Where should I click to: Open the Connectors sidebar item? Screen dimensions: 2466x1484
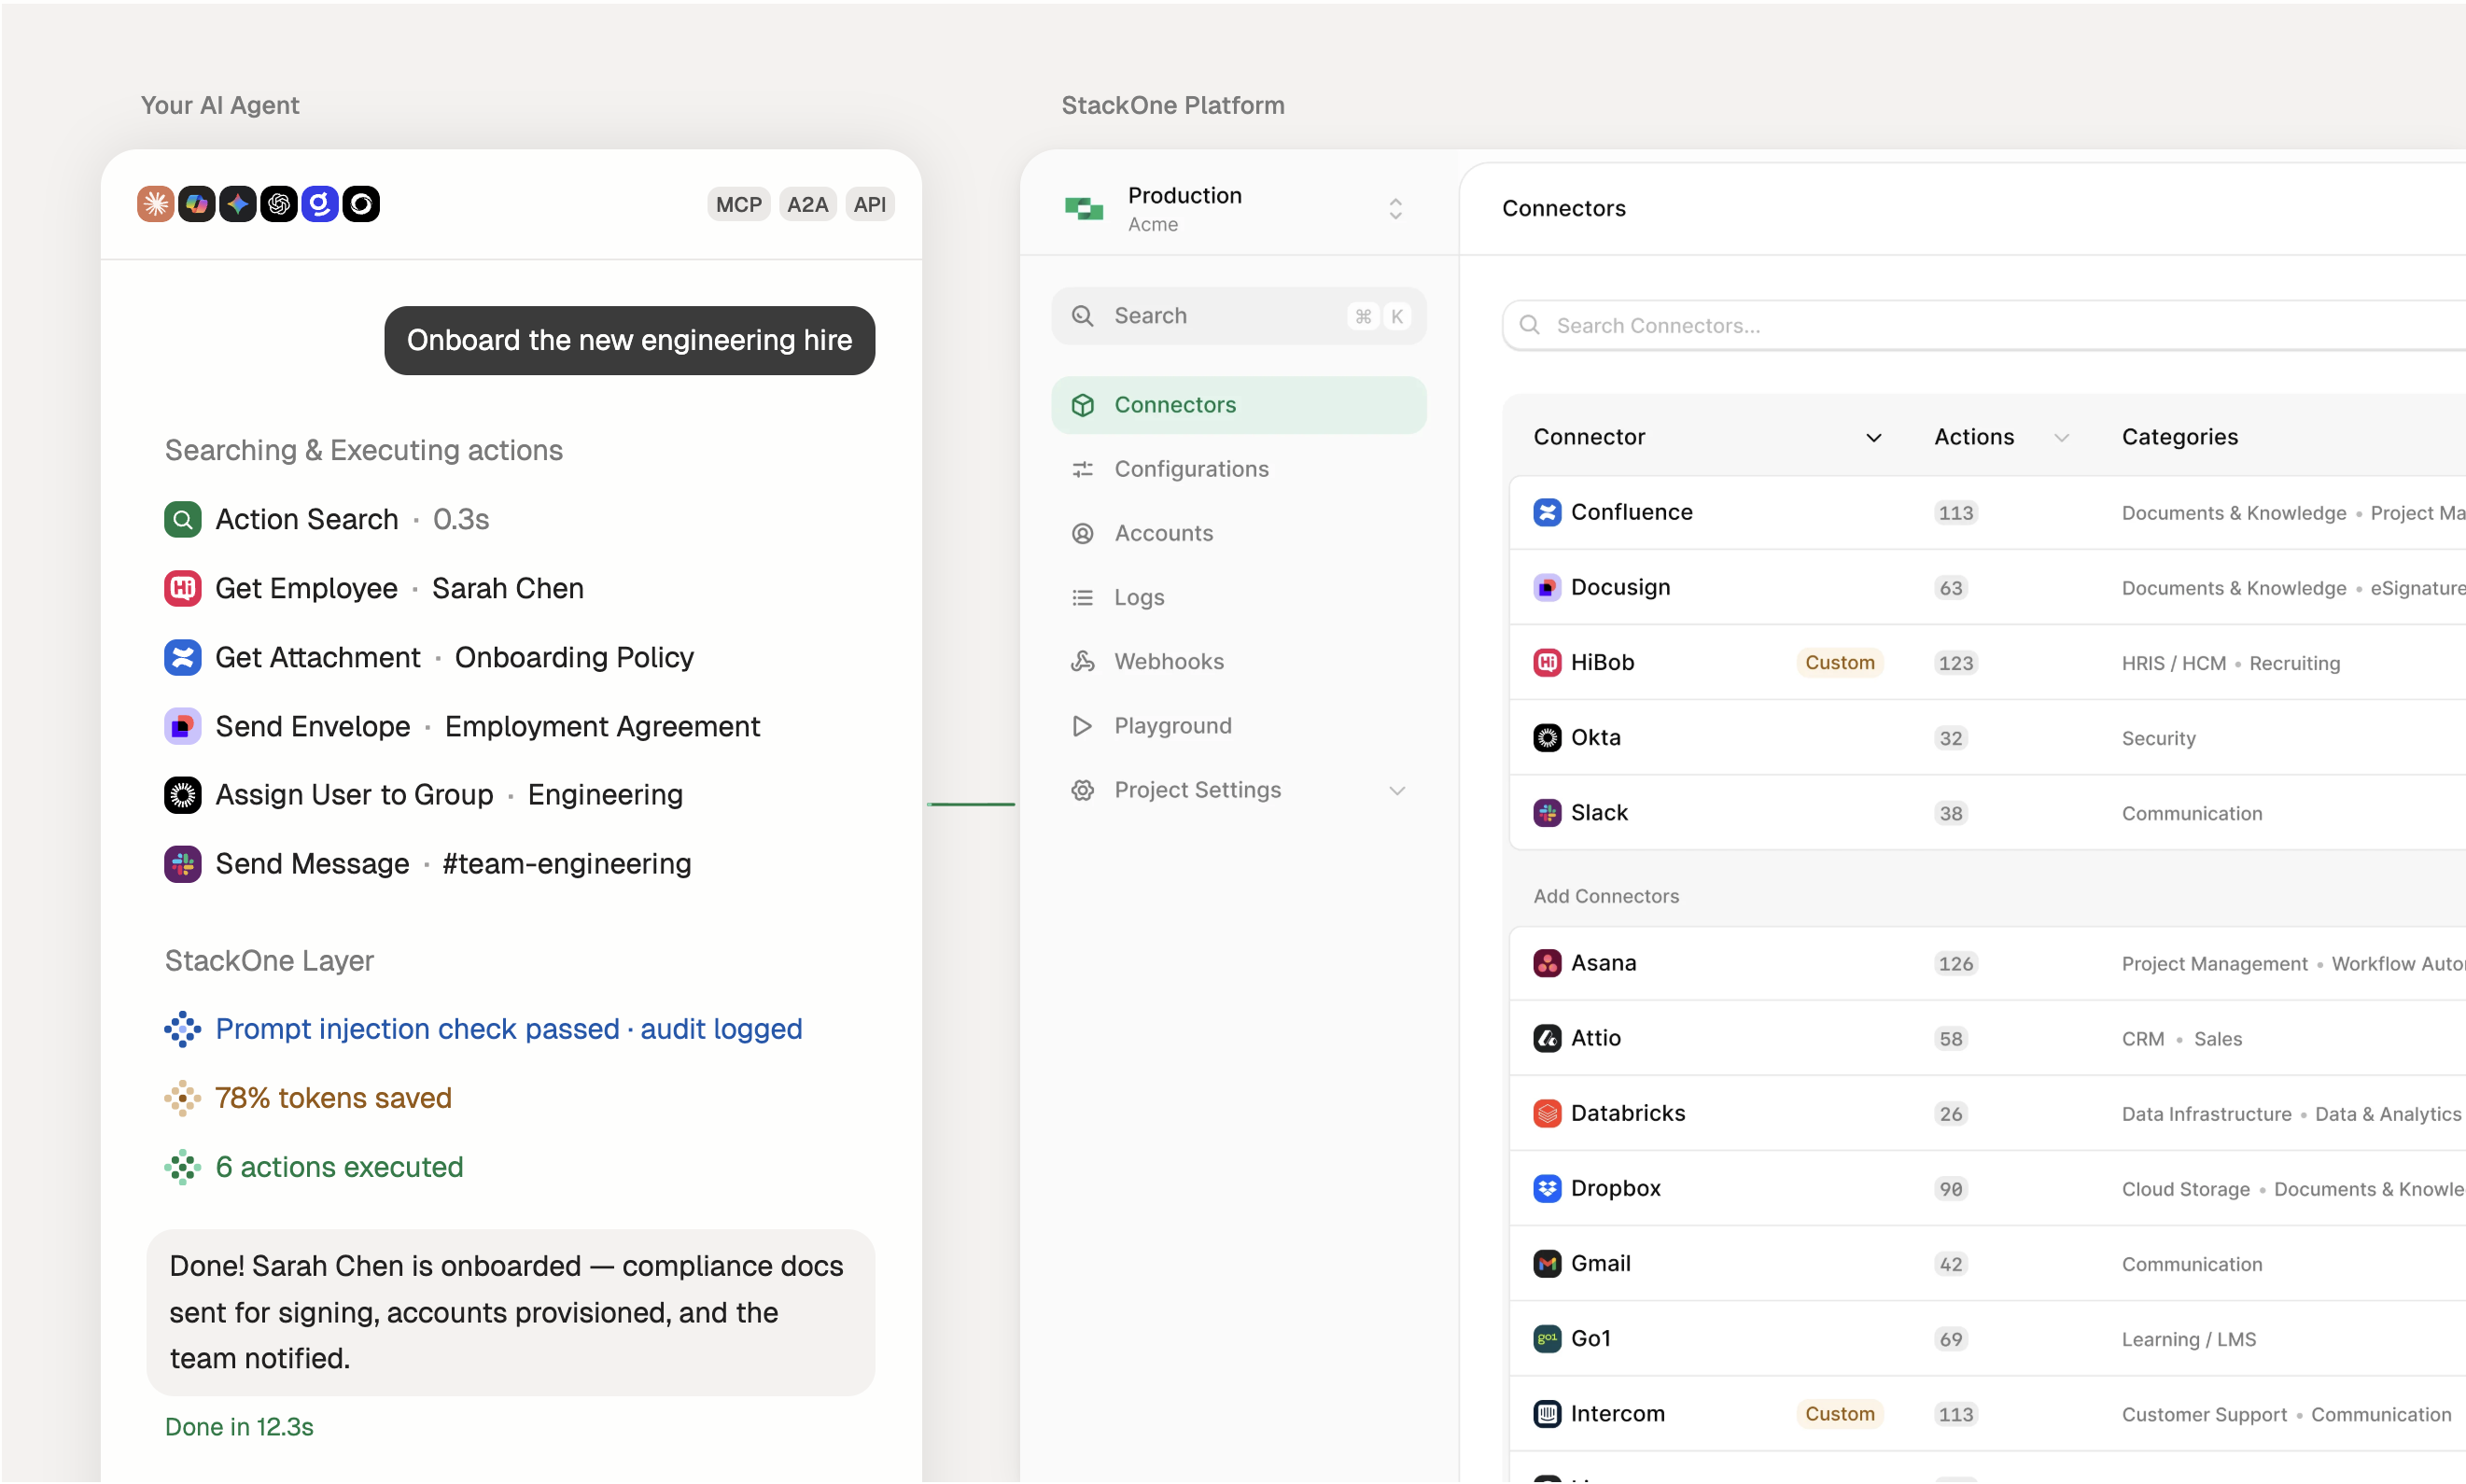[x=1238, y=405]
